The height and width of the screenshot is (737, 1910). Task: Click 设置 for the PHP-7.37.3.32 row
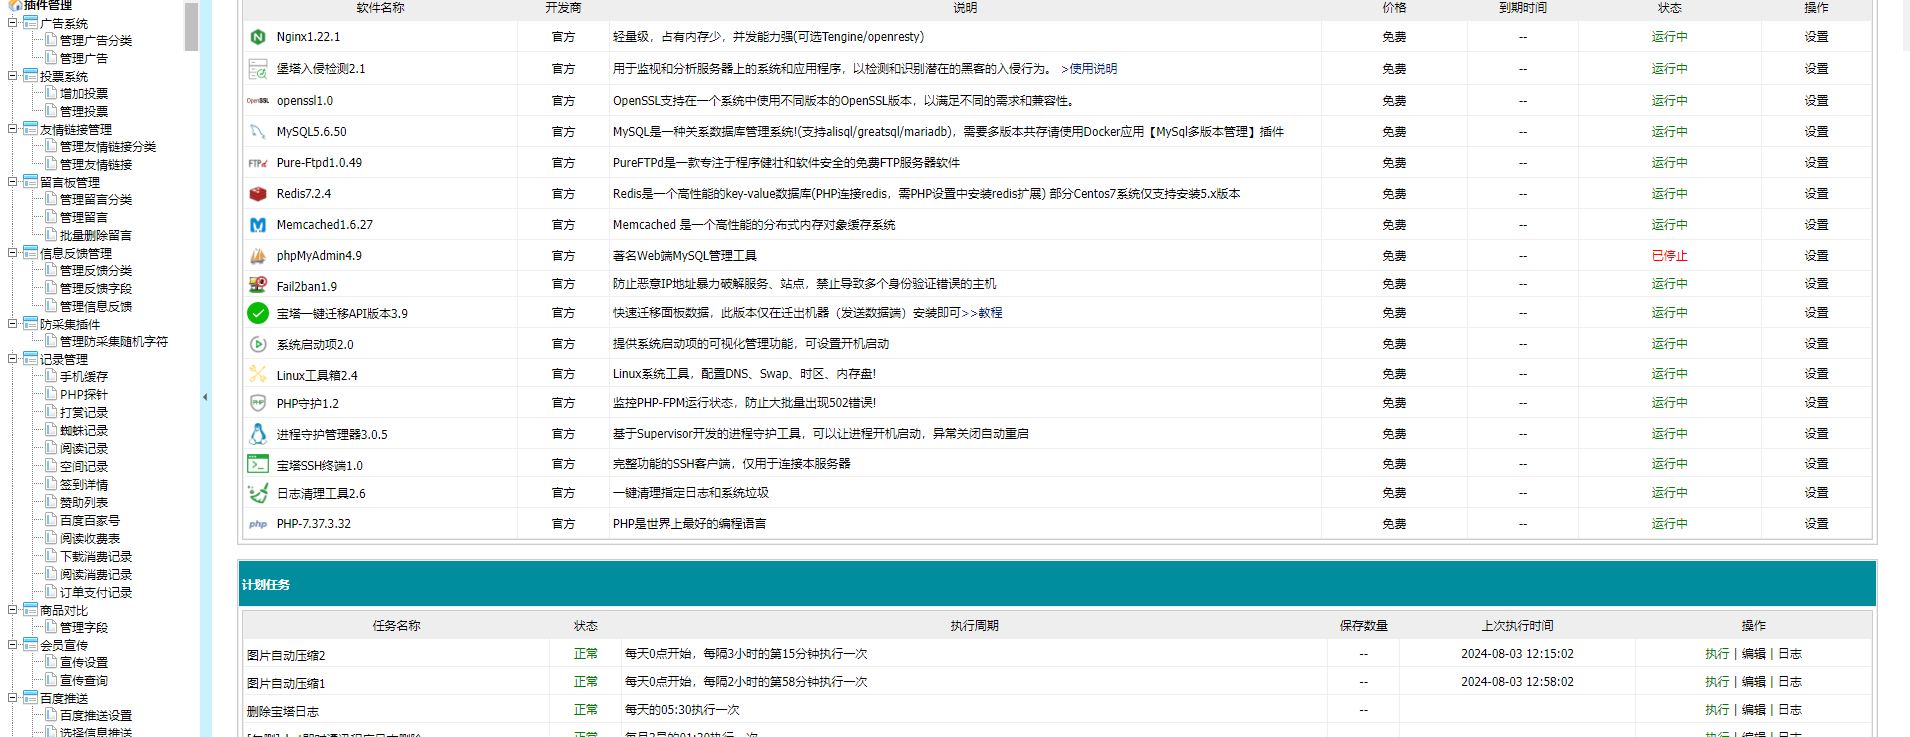click(x=1816, y=524)
